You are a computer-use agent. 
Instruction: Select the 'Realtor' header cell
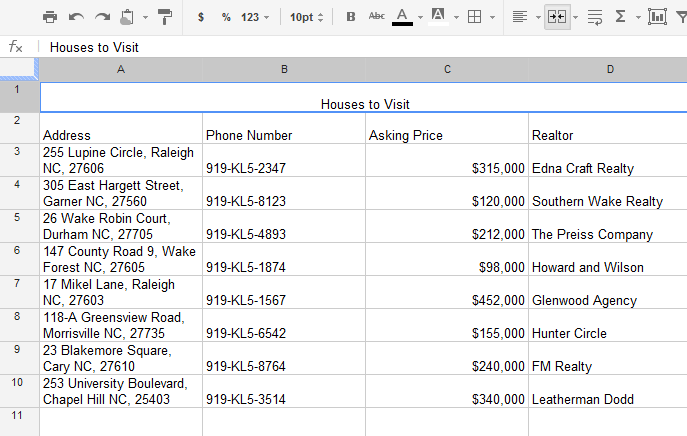(608, 128)
